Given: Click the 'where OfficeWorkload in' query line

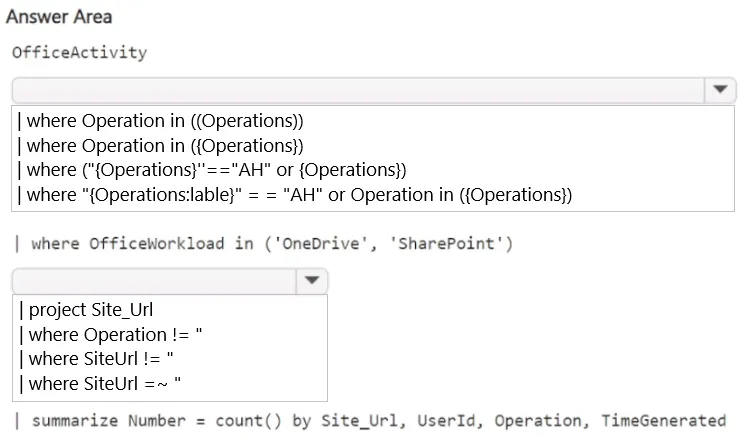Looking at the screenshot, I should [x=264, y=244].
